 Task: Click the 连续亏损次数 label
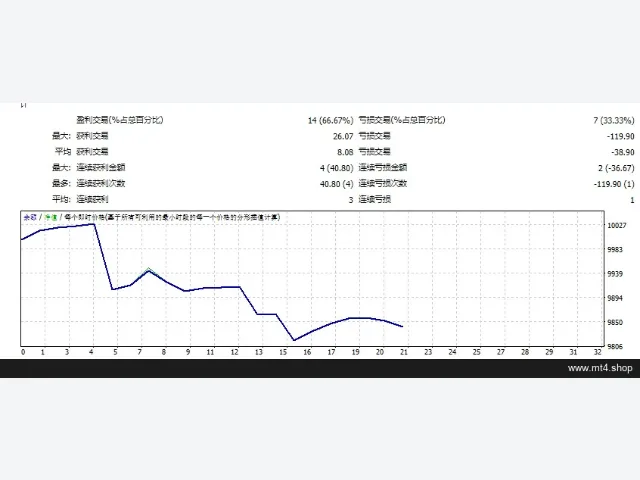pyautogui.click(x=382, y=183)
